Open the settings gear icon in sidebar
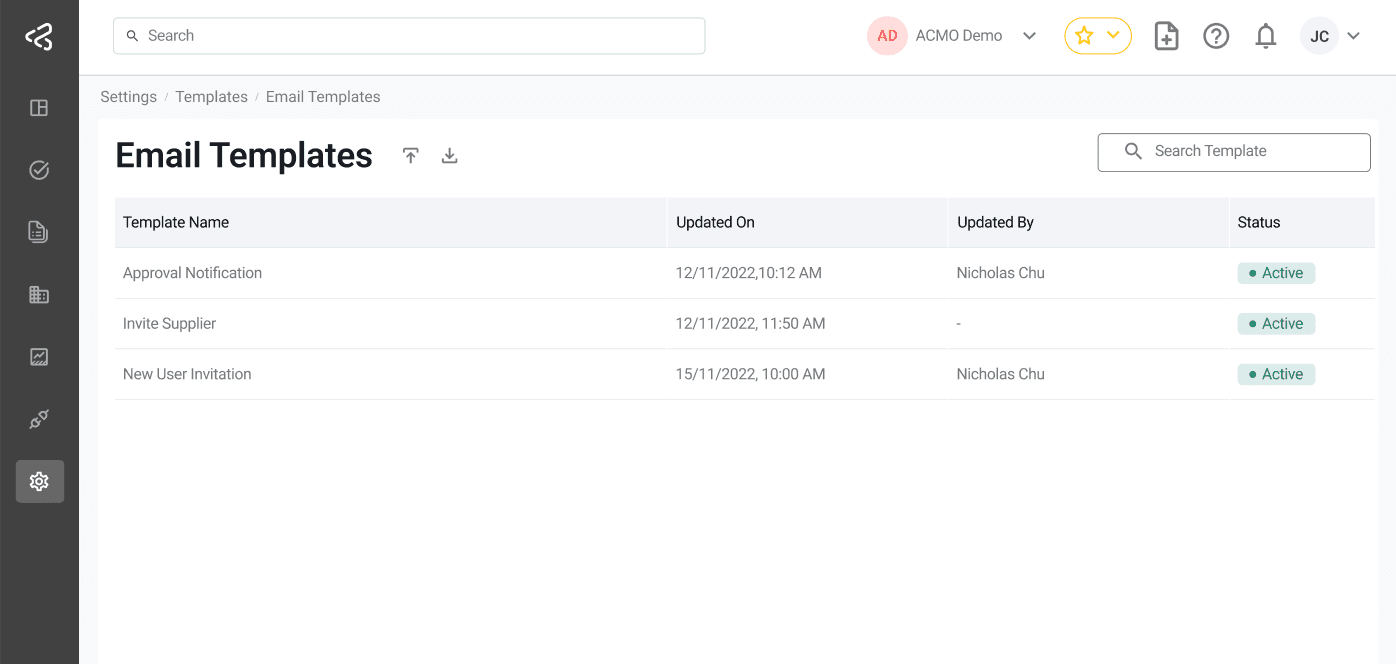This screenshot has width=1396, height=664. coord(39,481)
